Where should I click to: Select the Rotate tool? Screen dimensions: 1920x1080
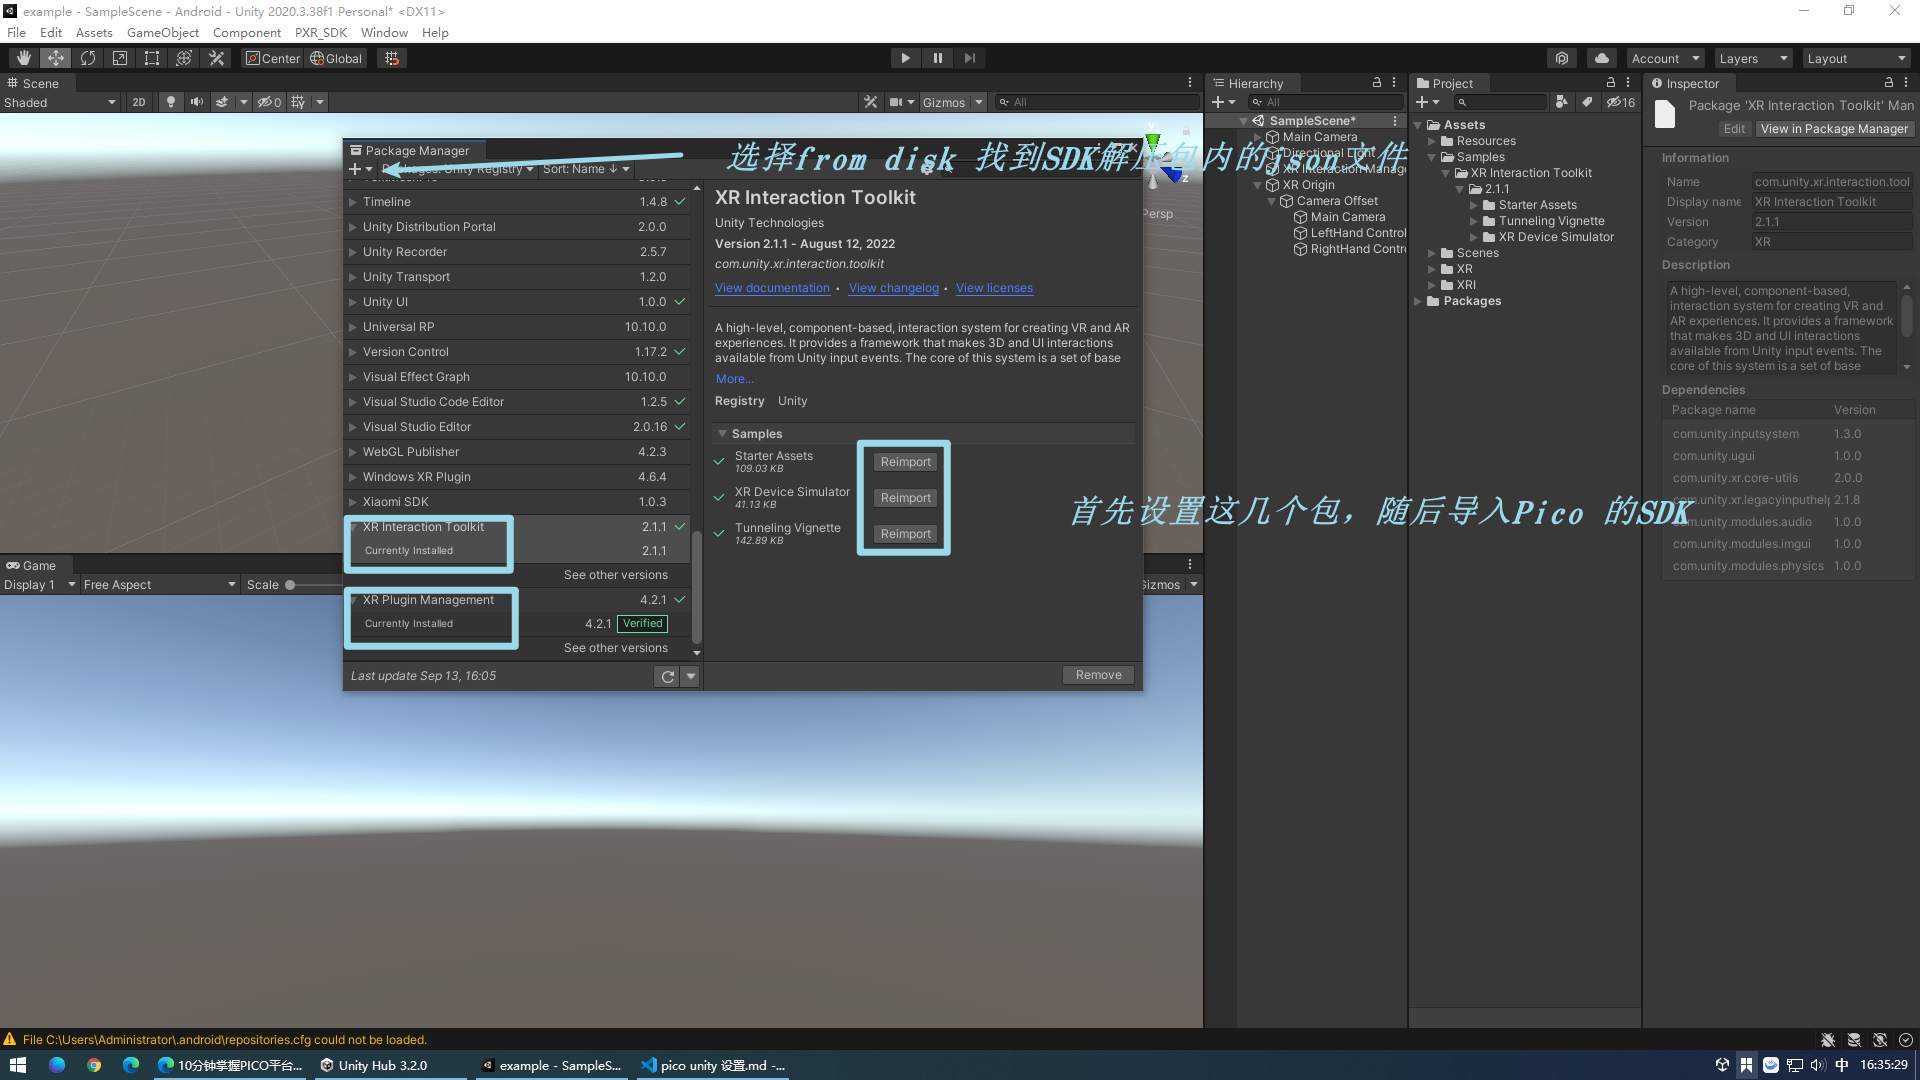88,58
